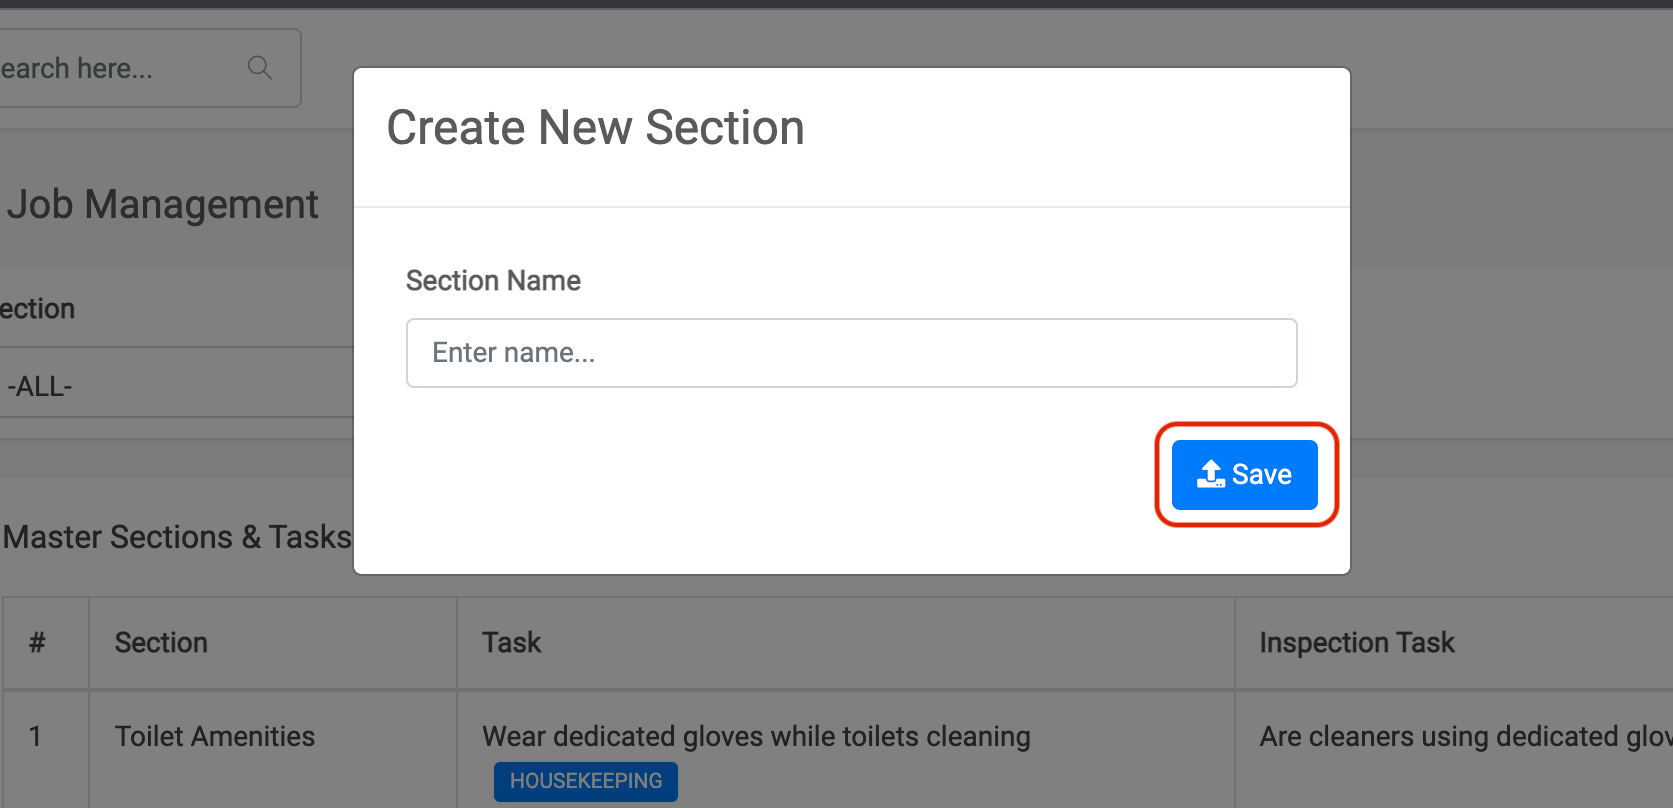Click the 'Section Name' field label
This screenshot has height=808, width=1673.
coord(493,281)
